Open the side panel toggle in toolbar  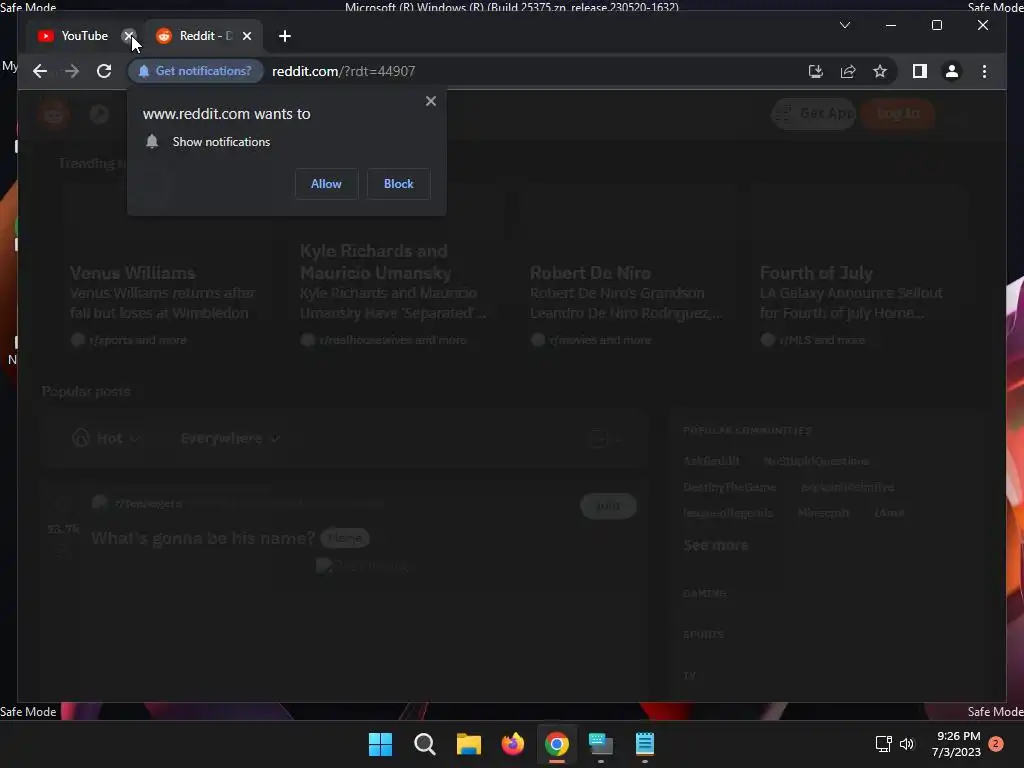pos(920,71)
